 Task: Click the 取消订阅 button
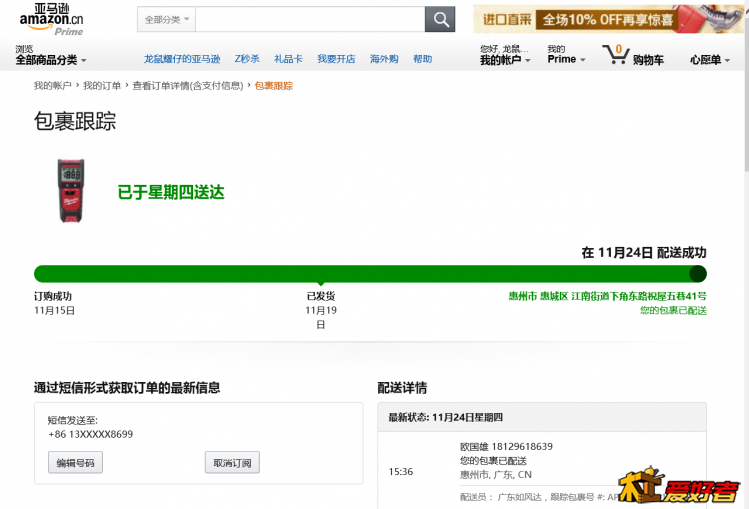point(232,463)
